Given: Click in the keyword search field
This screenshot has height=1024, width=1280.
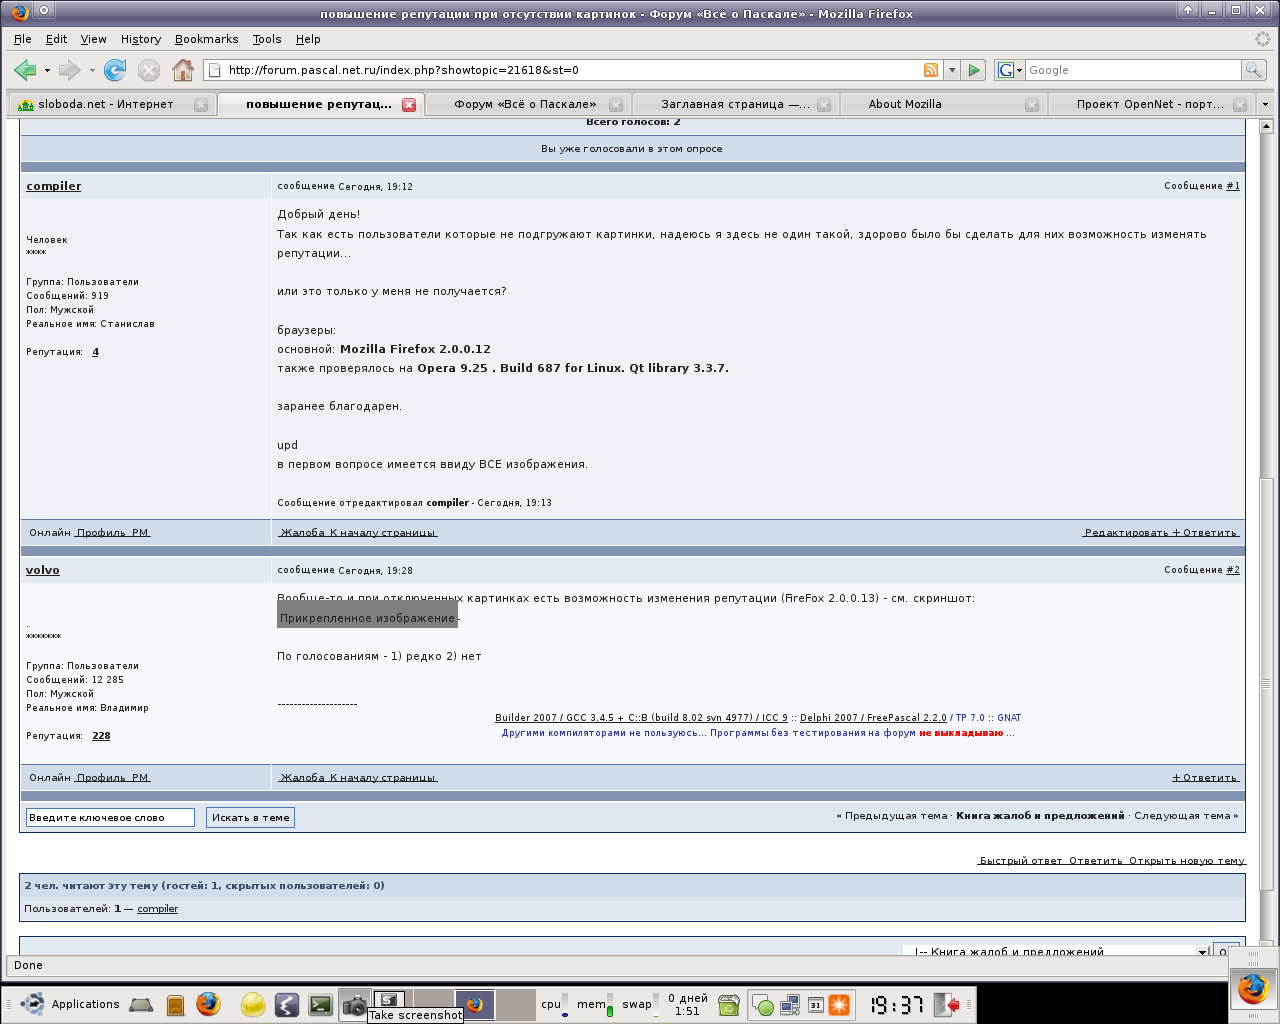Looking at the screenshot, I should [x=110, y=818].
